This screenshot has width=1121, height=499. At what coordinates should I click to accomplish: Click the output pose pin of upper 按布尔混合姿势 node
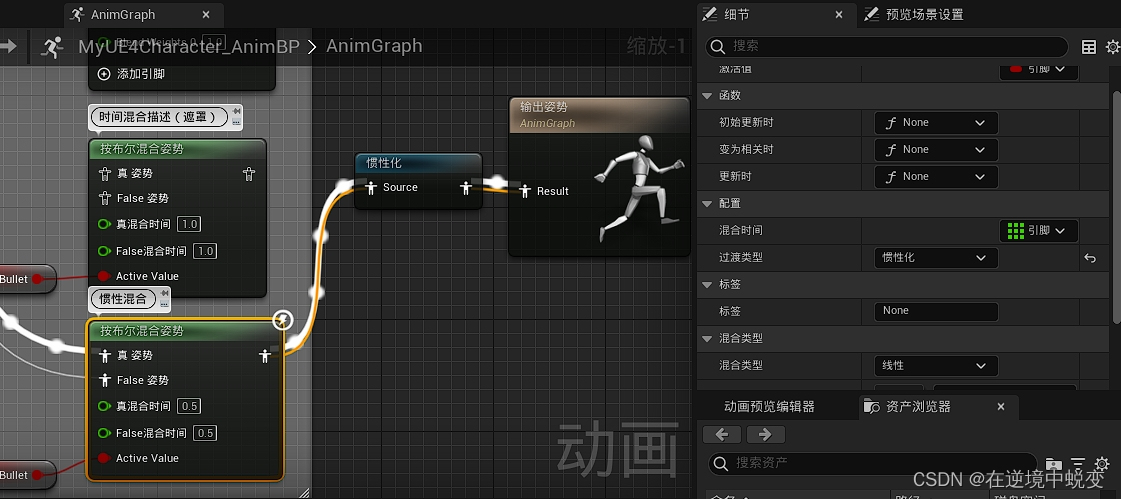(x=249, y=174)
